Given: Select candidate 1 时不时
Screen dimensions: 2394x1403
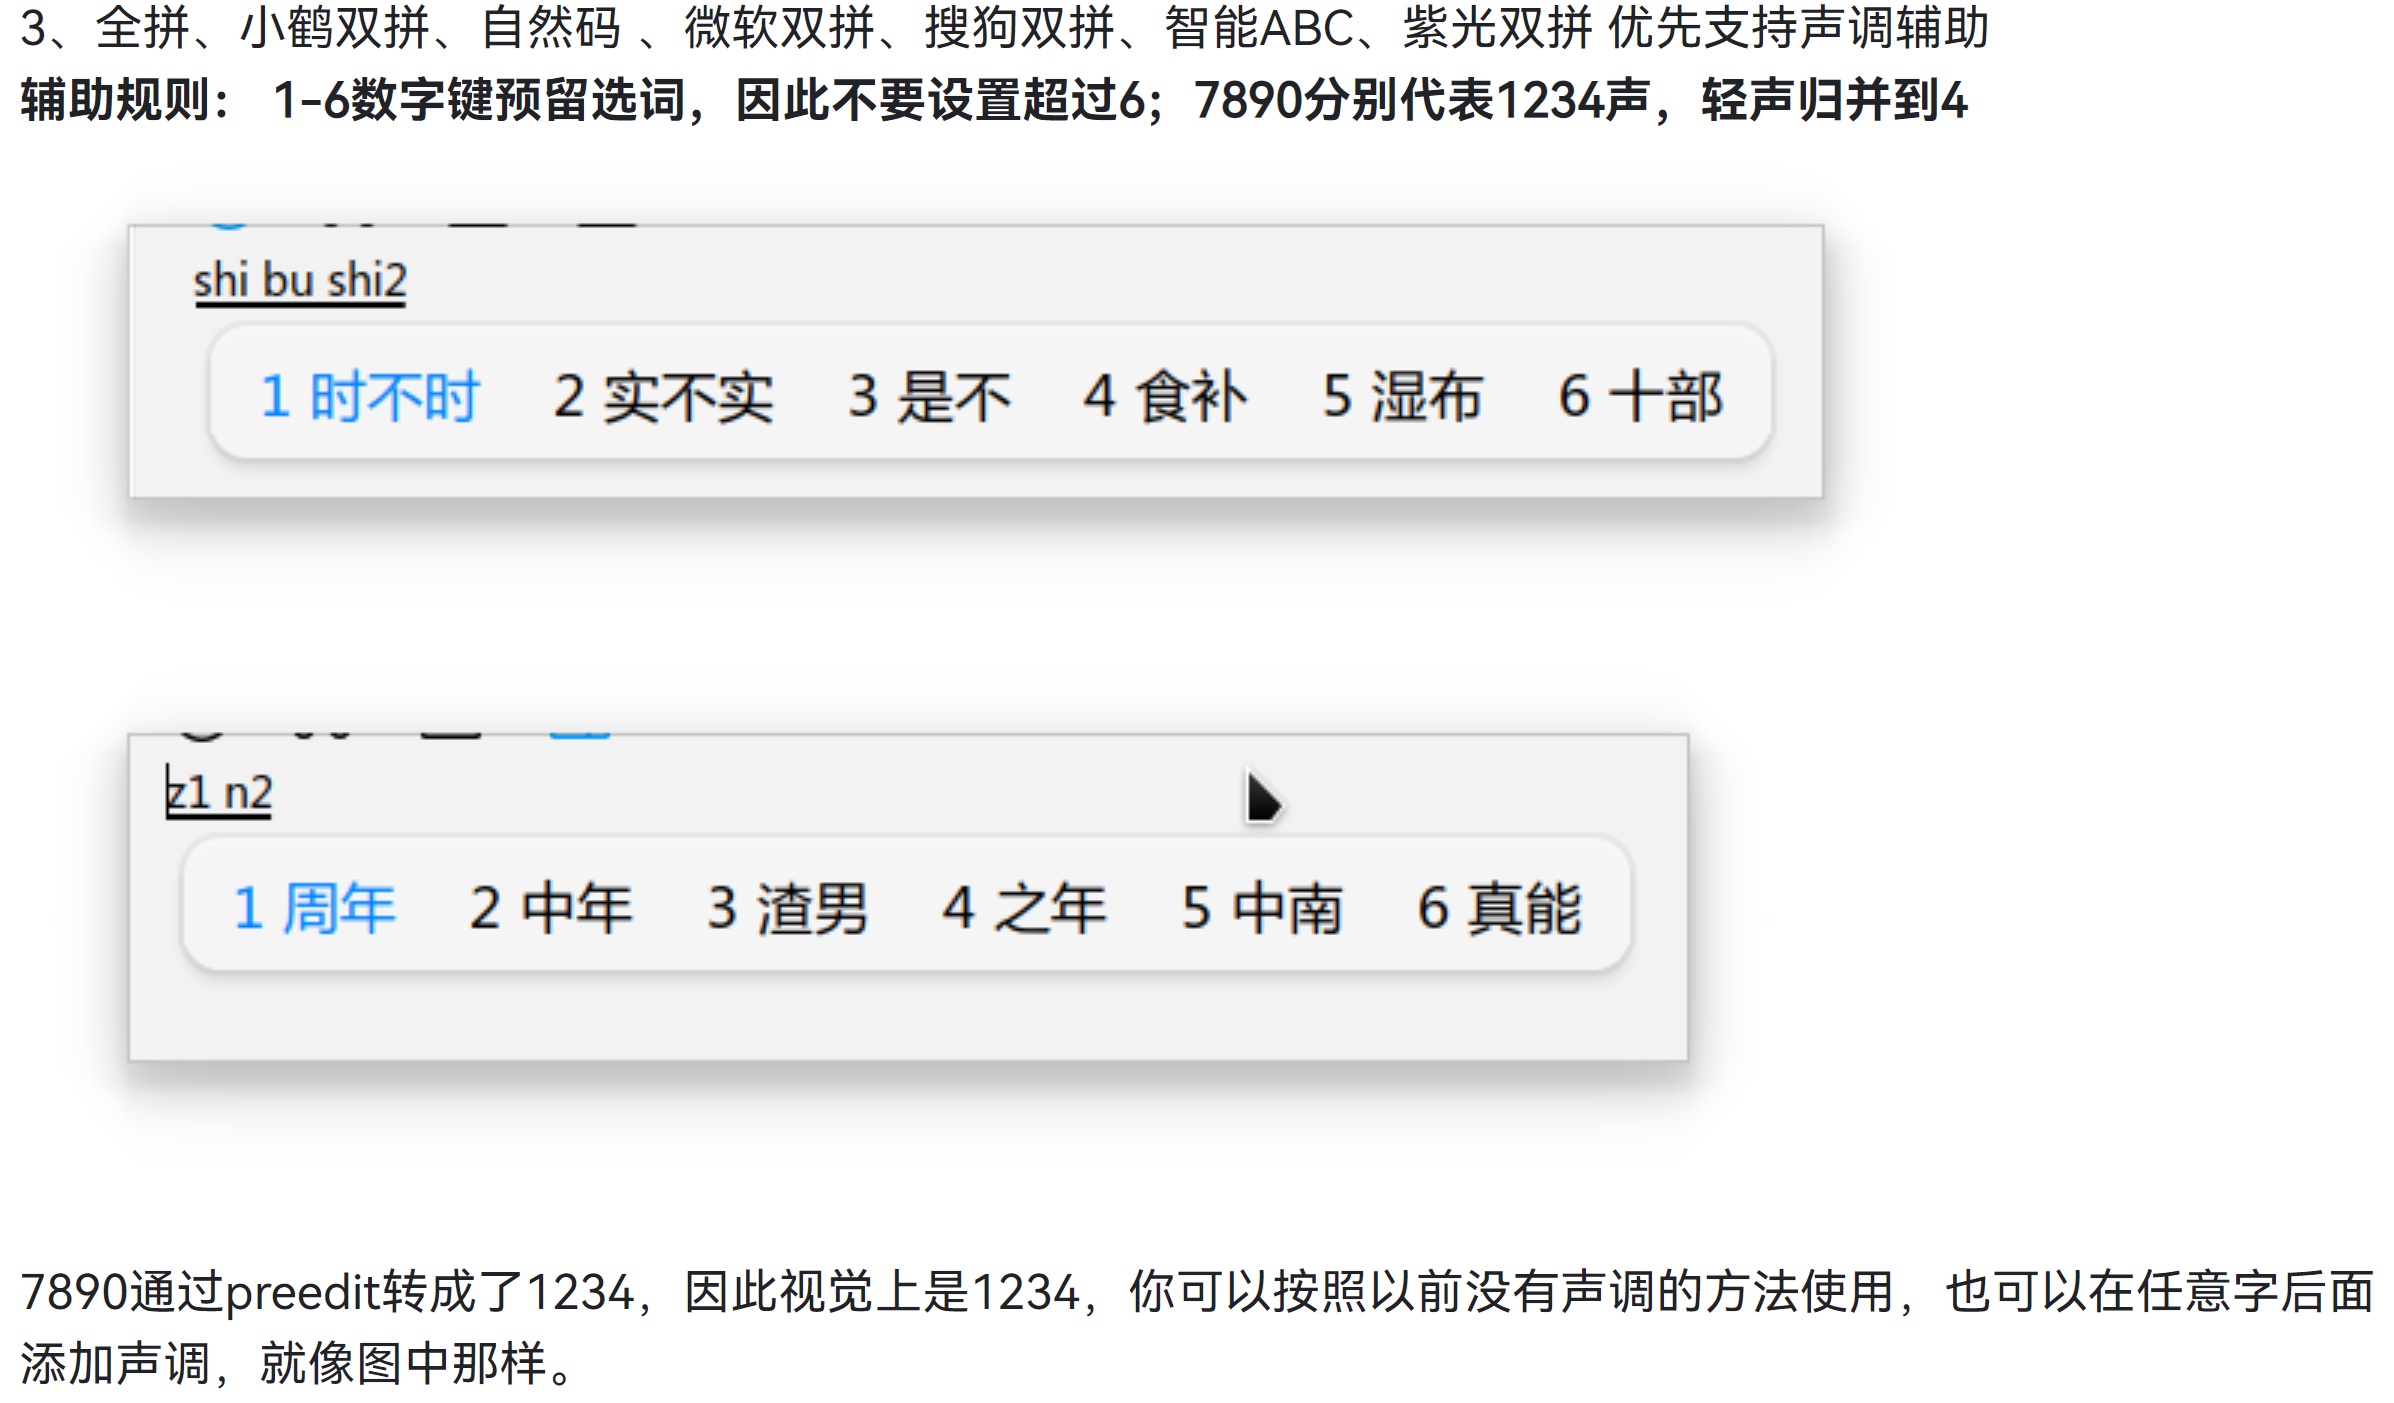Looking at the screenshot, I should pyautogui.click(x=370, y=396).
